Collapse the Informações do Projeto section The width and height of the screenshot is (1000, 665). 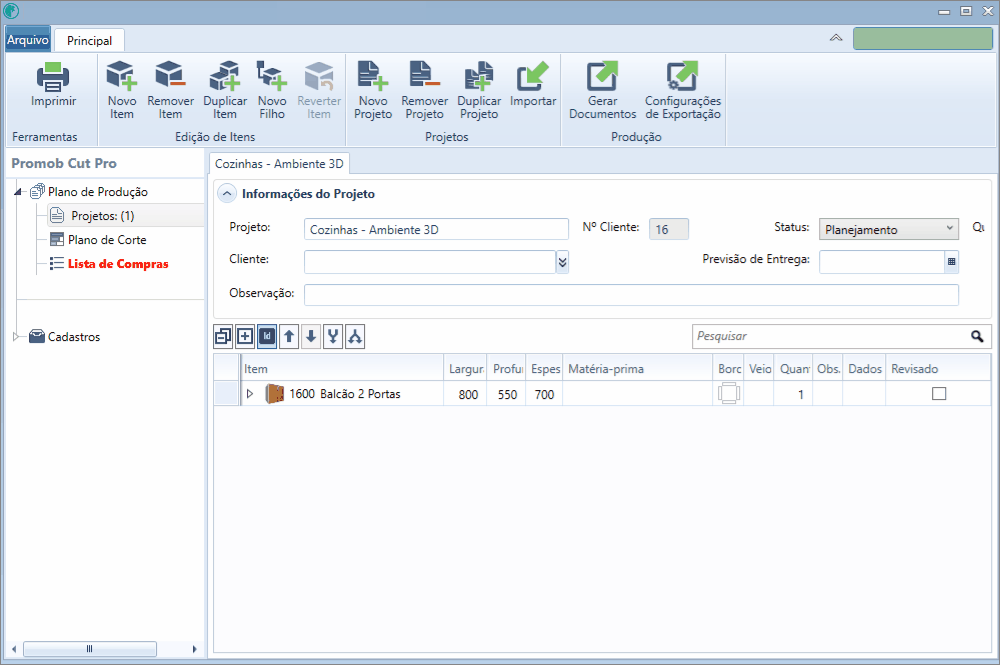[x=226, y=193]
